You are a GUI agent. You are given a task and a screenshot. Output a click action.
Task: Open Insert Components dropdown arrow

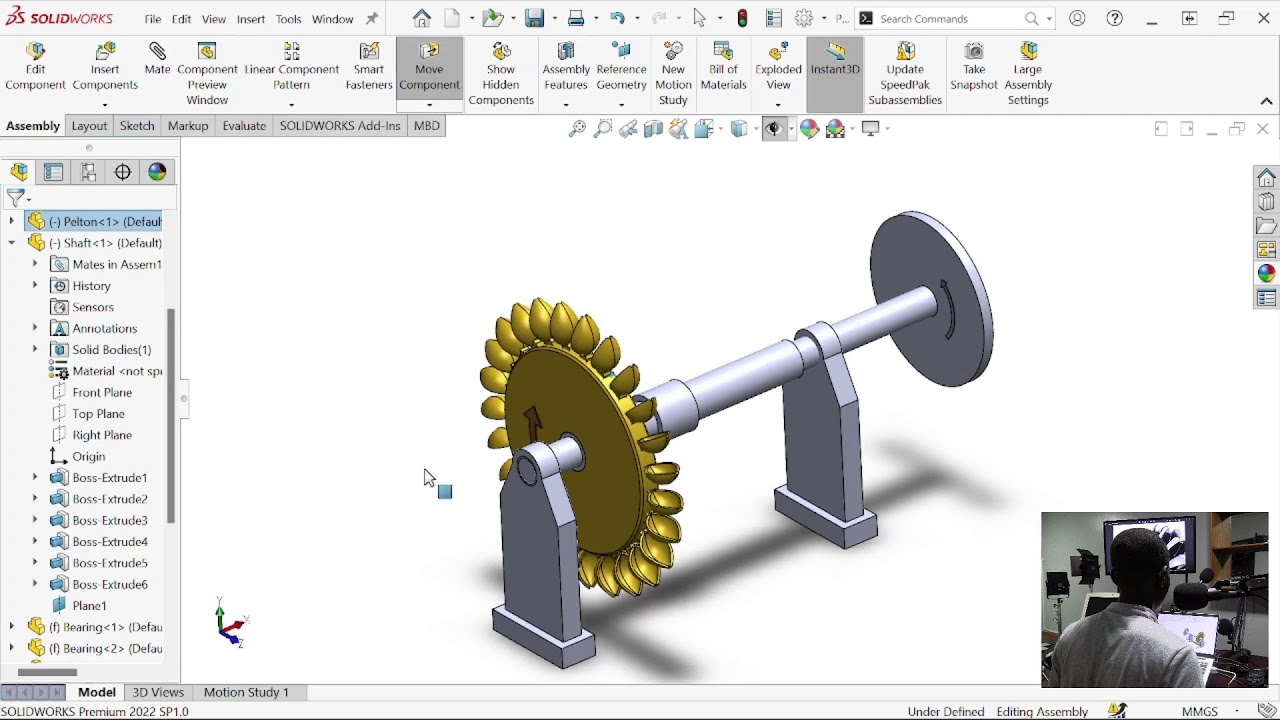(105, 104)
